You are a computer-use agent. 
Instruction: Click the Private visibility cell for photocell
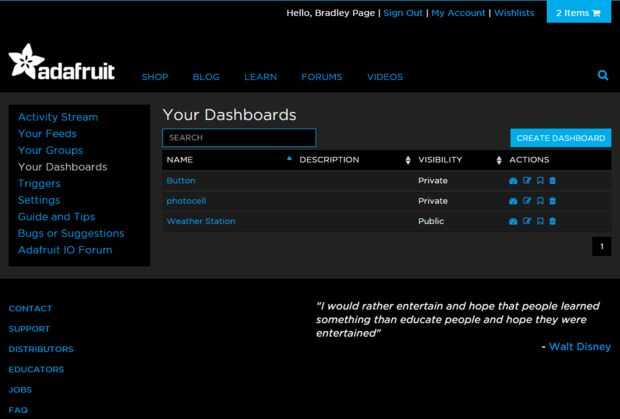(433, 201)
